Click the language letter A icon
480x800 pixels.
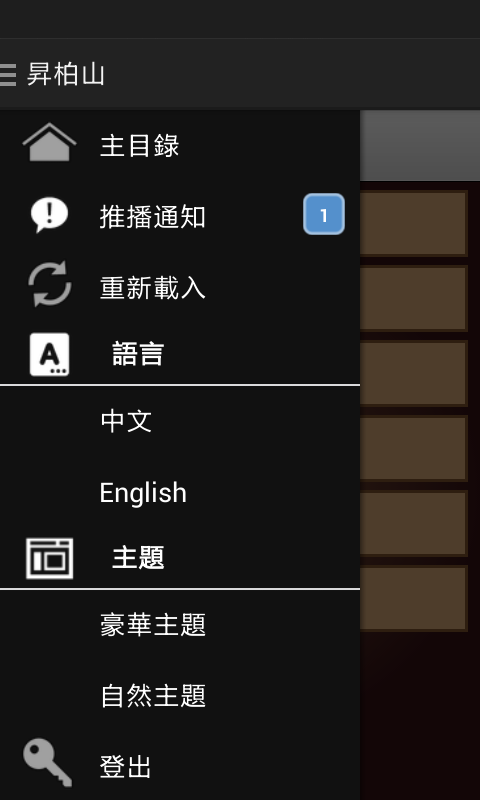point(49,355)
